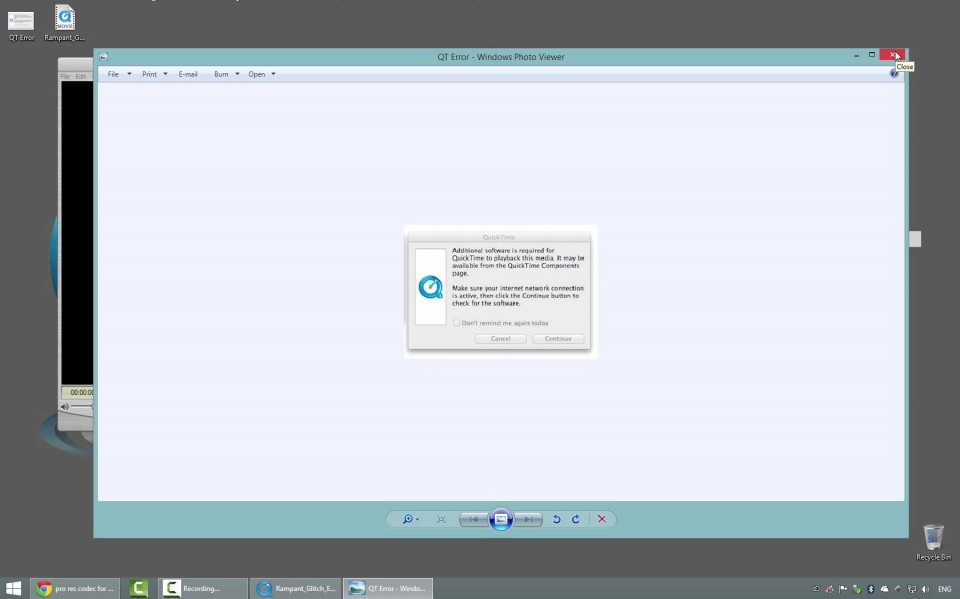The width and height of the screenshot is (960, 599).
Task: Delete the photo with the red X
Action: point(602,519)
